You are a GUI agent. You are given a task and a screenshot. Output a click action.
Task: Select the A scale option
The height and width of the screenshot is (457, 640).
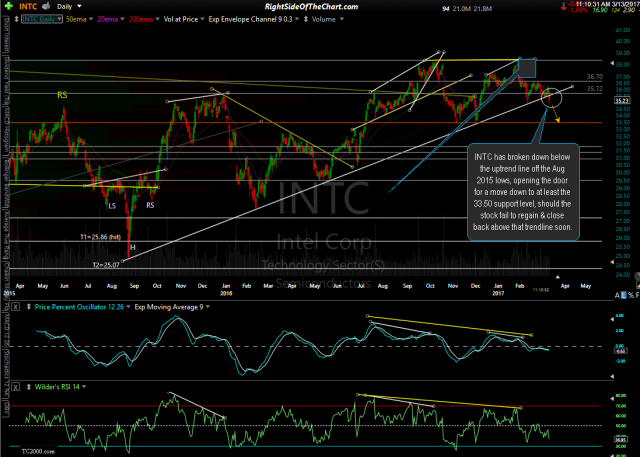tap(617, 295)
